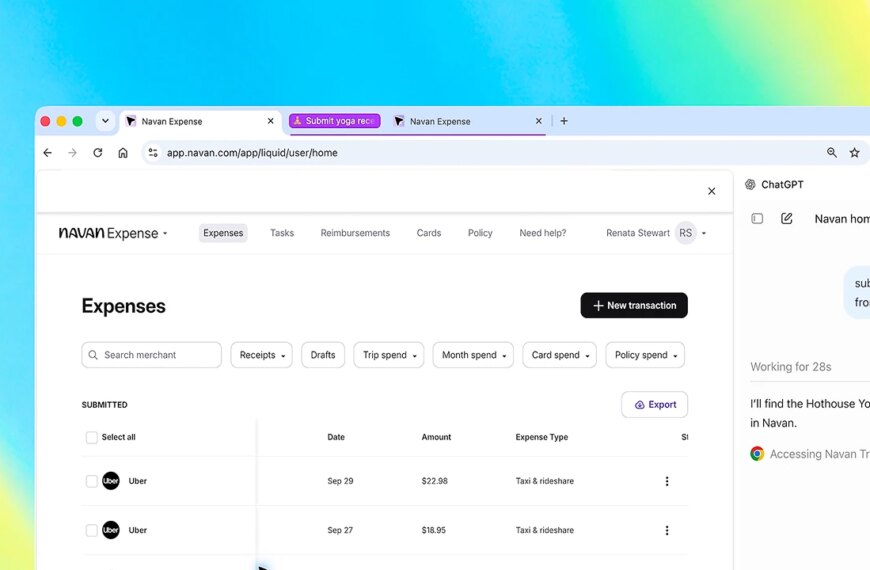This screenshot has height=570, width=870.
Task: Check the box for the Sep 27 Uber expense
Action: click(92, 530)
